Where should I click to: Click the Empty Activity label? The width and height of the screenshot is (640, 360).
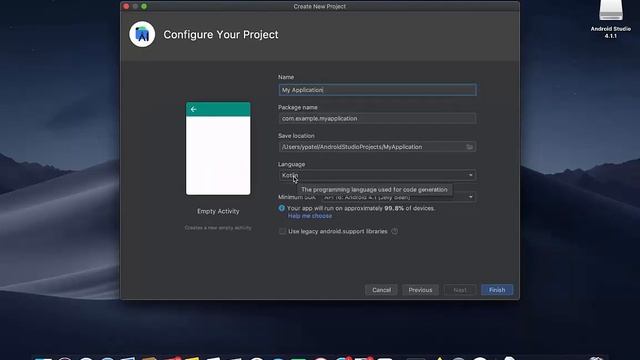coord(218,211)
